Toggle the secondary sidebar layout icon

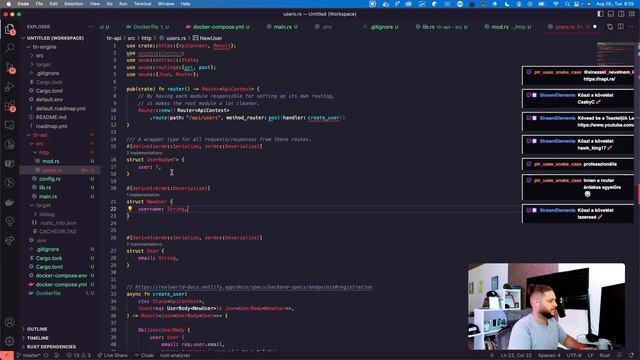click(x=621, y=14)
